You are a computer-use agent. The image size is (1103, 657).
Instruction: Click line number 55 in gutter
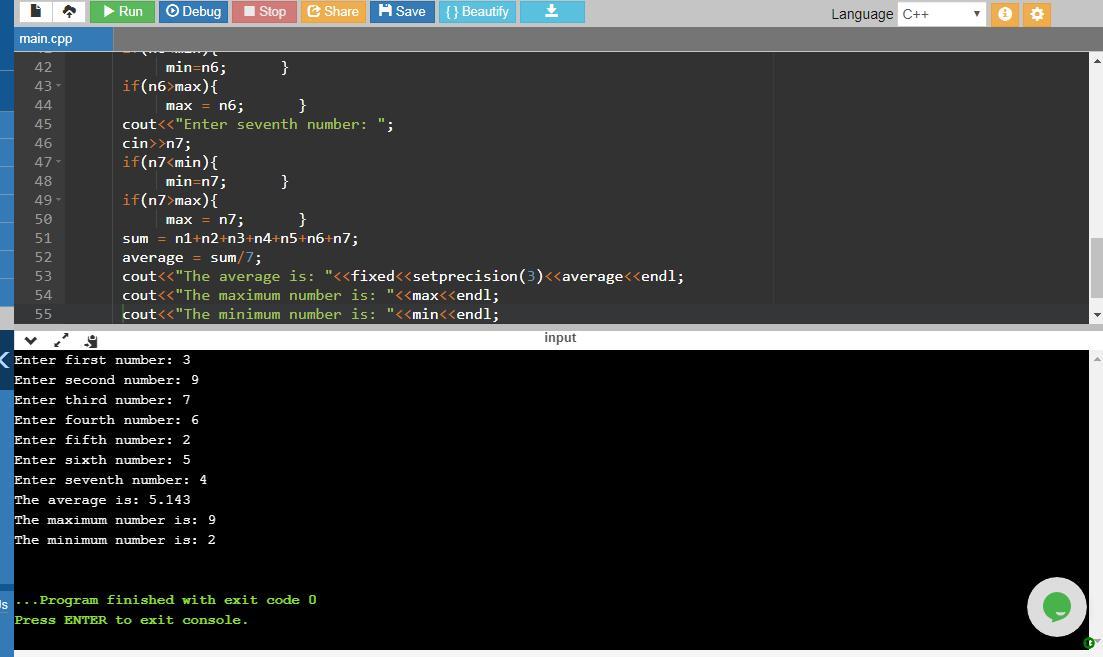pos(43,314)
